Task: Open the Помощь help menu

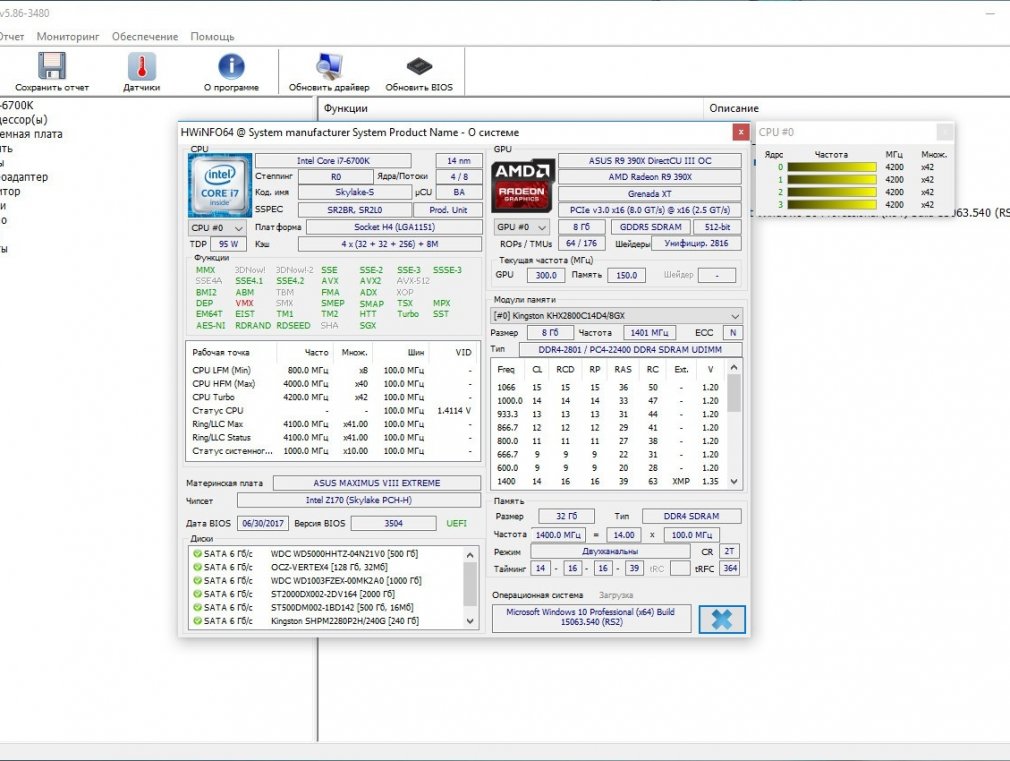Action: (212, 37)
